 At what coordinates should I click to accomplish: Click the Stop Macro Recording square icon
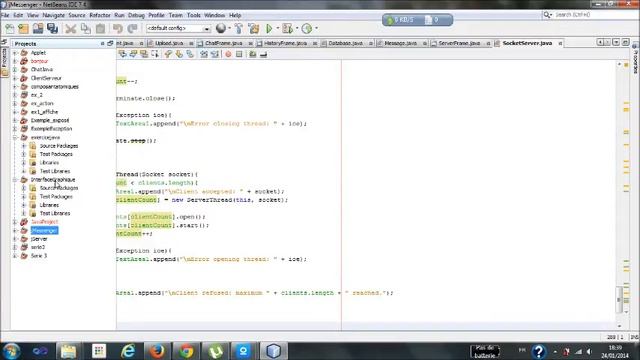(x=239, y=54)
